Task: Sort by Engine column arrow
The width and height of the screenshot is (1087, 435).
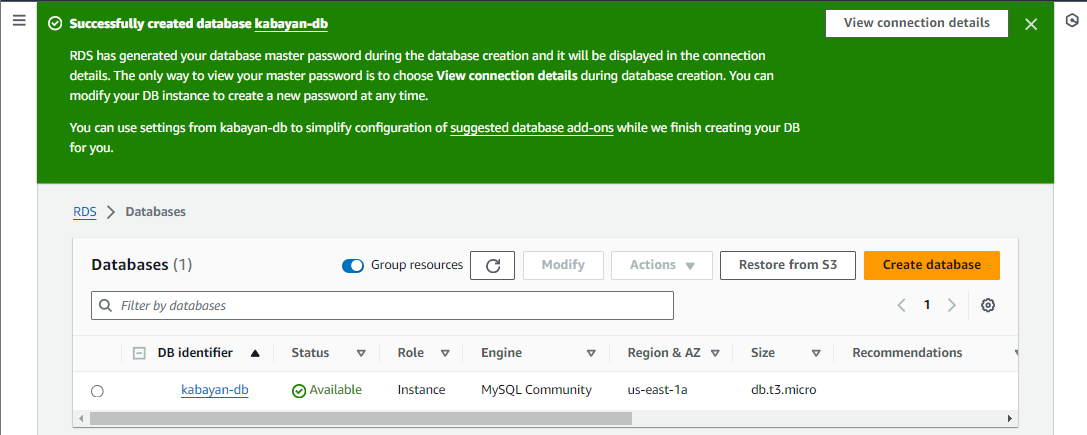Action: (591, 353)
